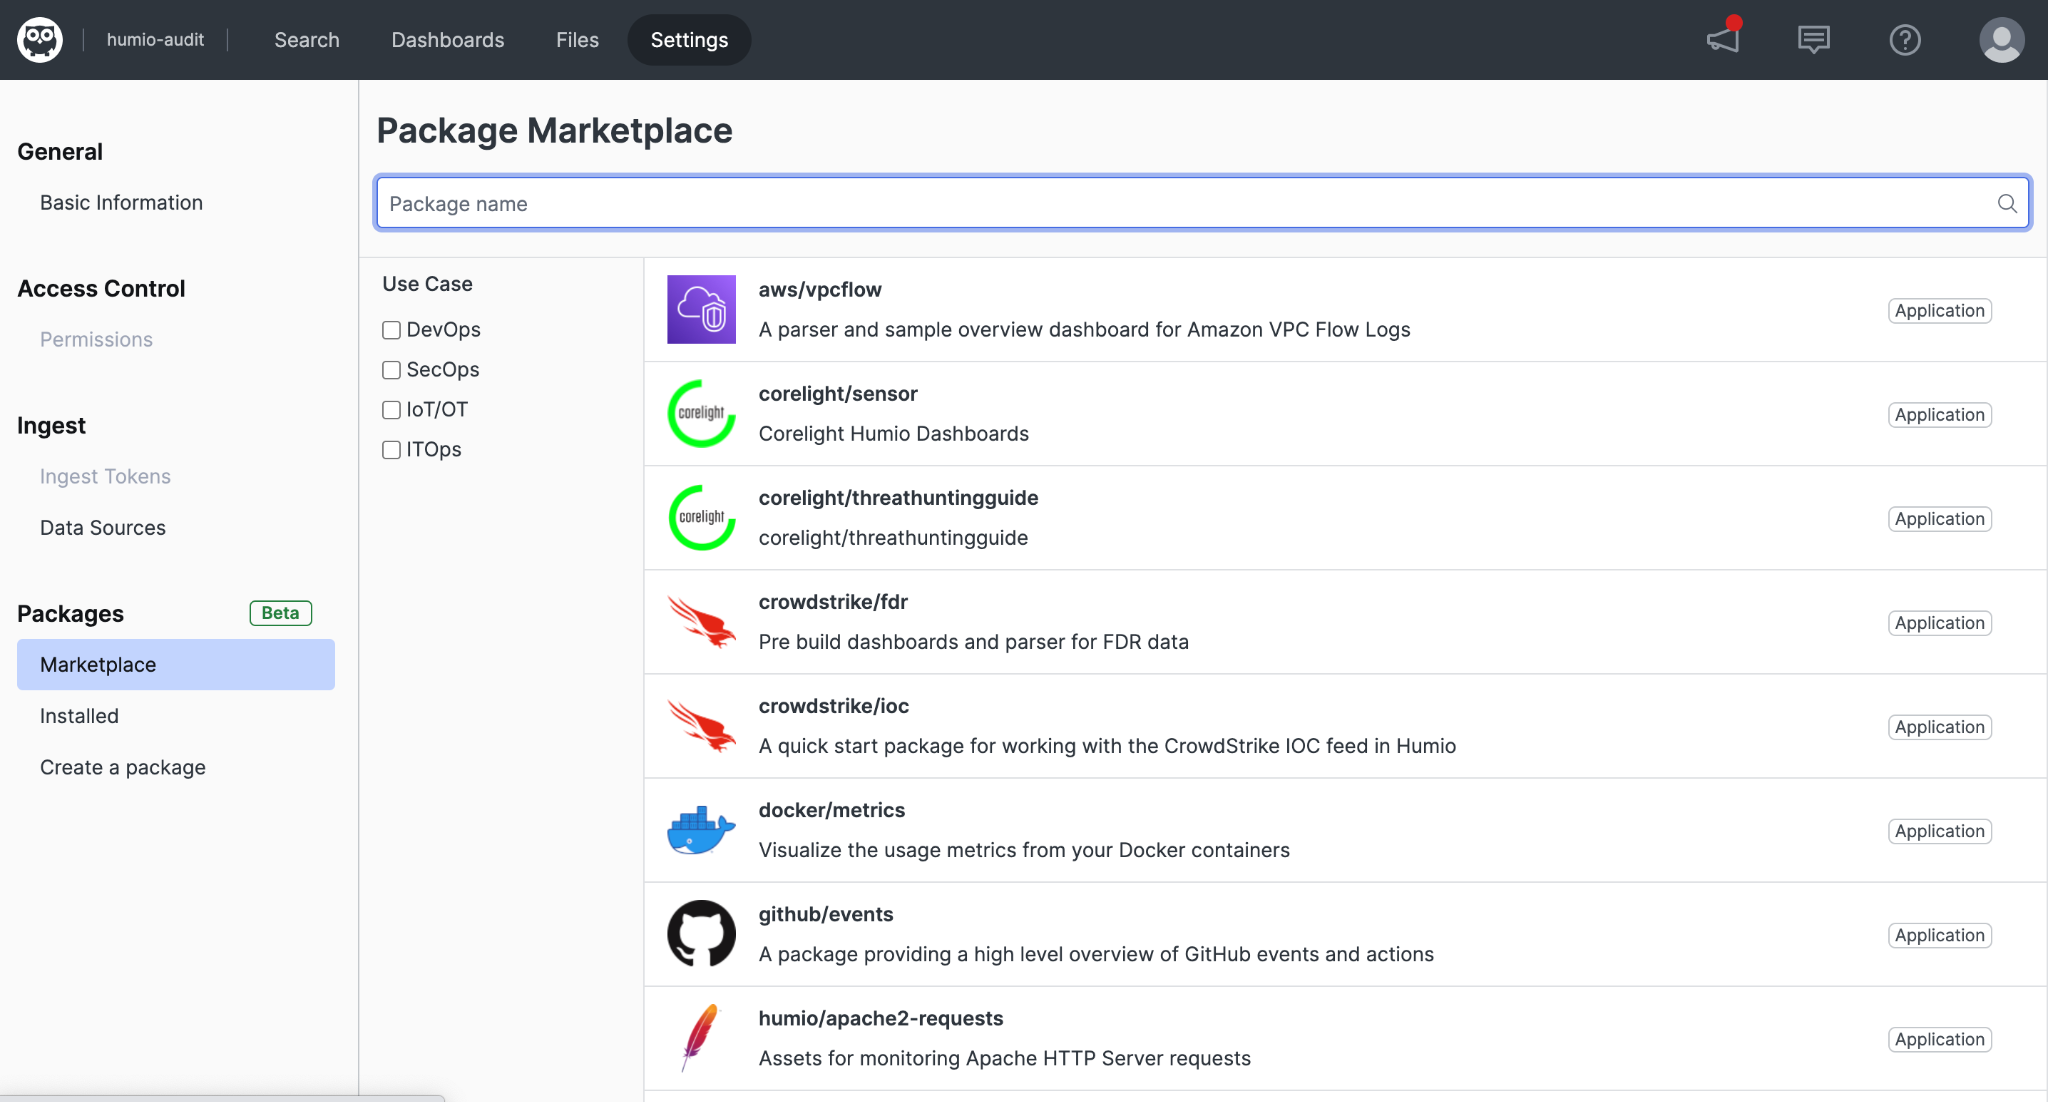Click Application tag on crowdstrike/ioc row
The height and width of the screenshot is (1102, 2048).
[1940, 726]
